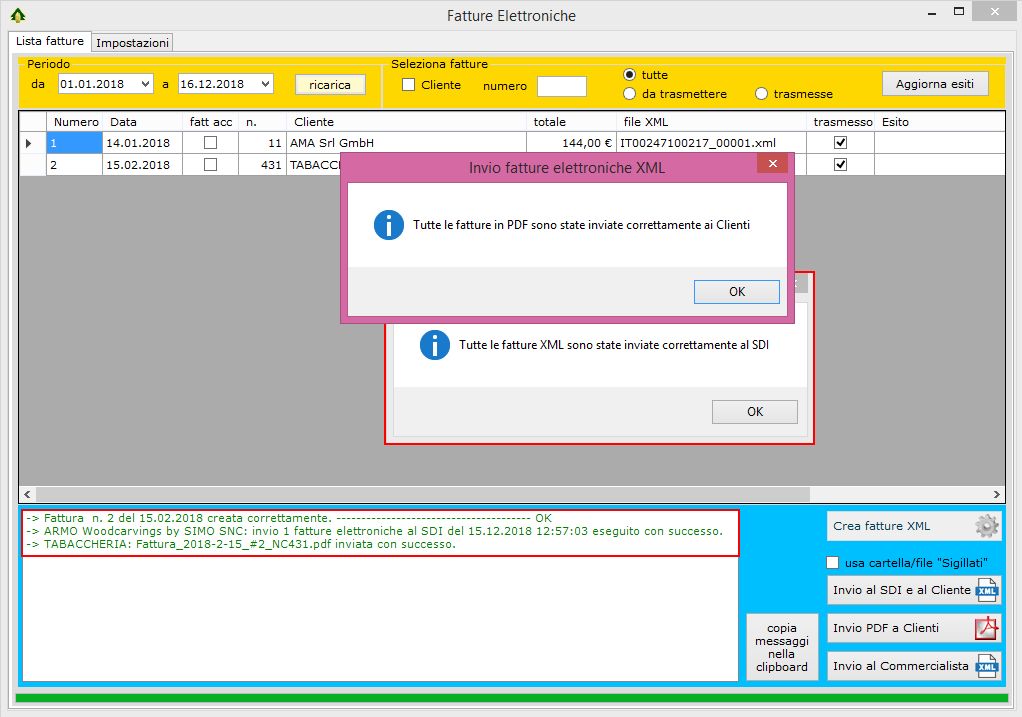Click the blue info icon in PDF dialog
The height and width of the screenshot is (717, 1022).
pyautogui.click(x=388, y=225)
